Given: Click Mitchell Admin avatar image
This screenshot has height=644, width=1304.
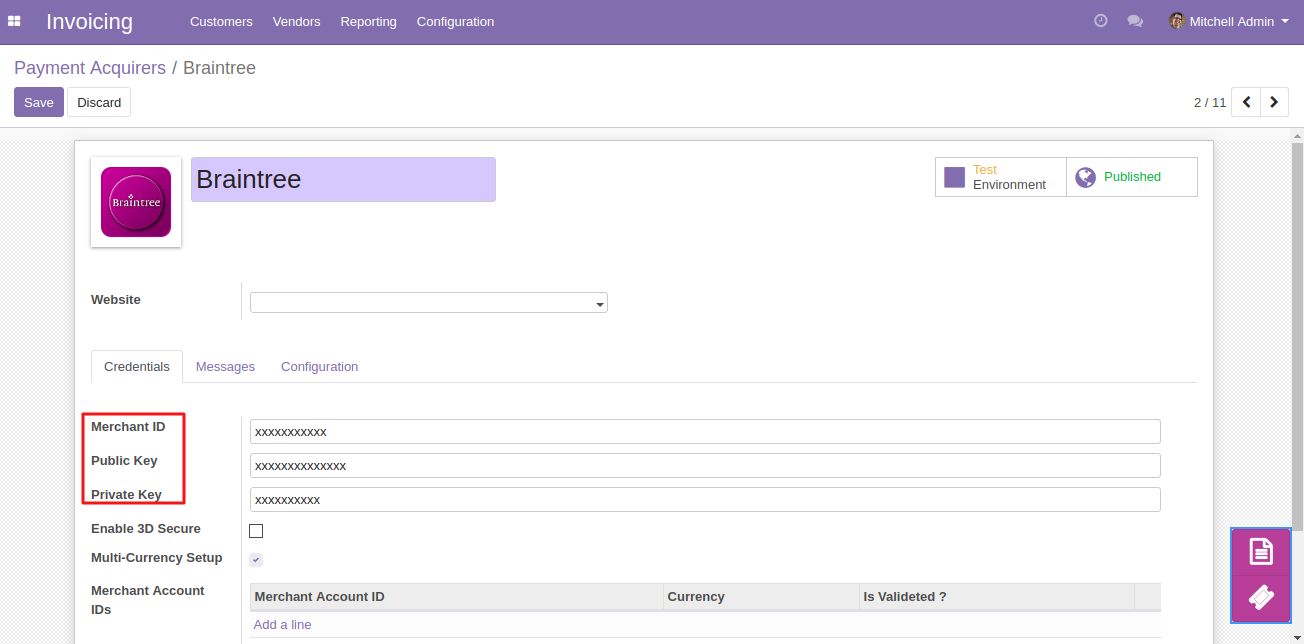Looking at the screenshot, I should point(1177,21).
